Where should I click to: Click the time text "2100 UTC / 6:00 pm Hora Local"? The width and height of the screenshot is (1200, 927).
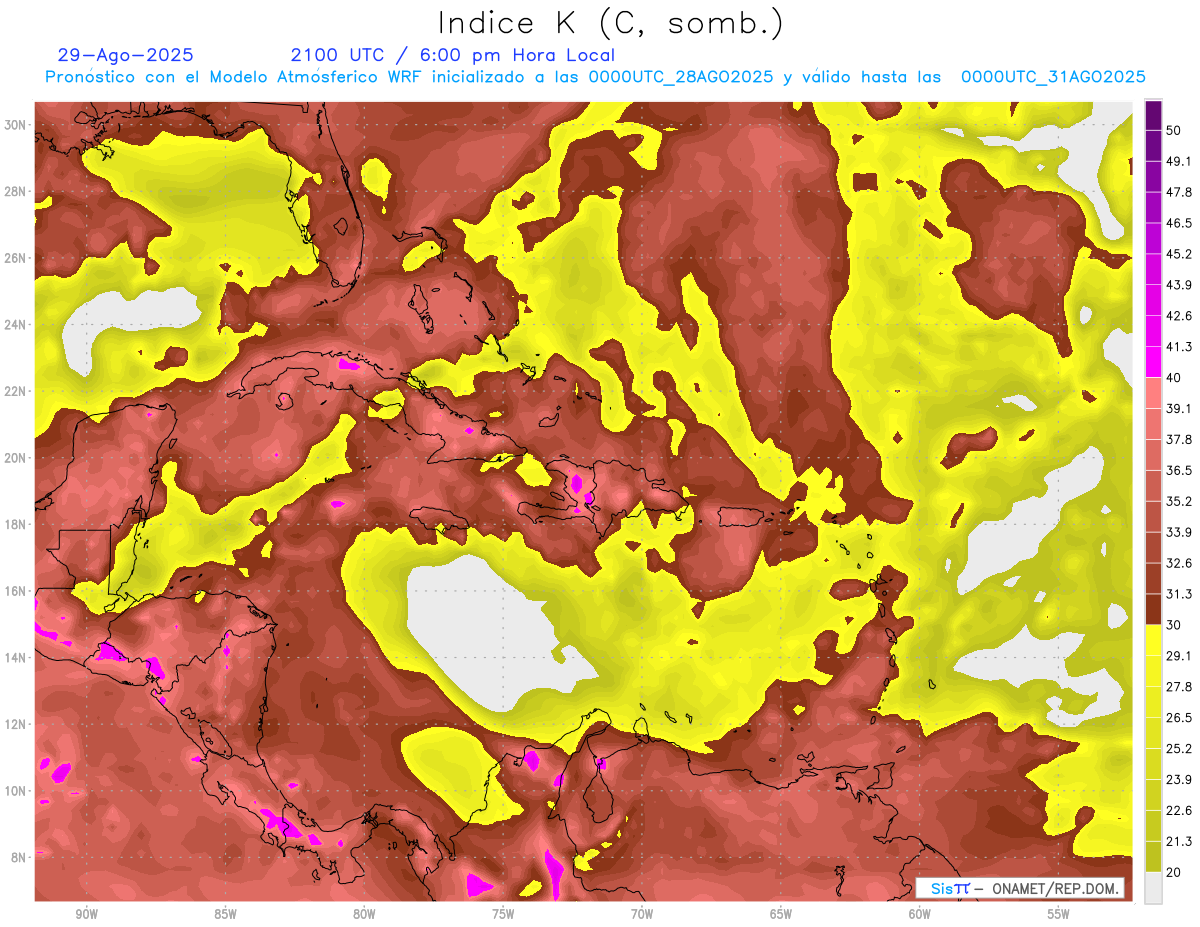pos(453,55)
